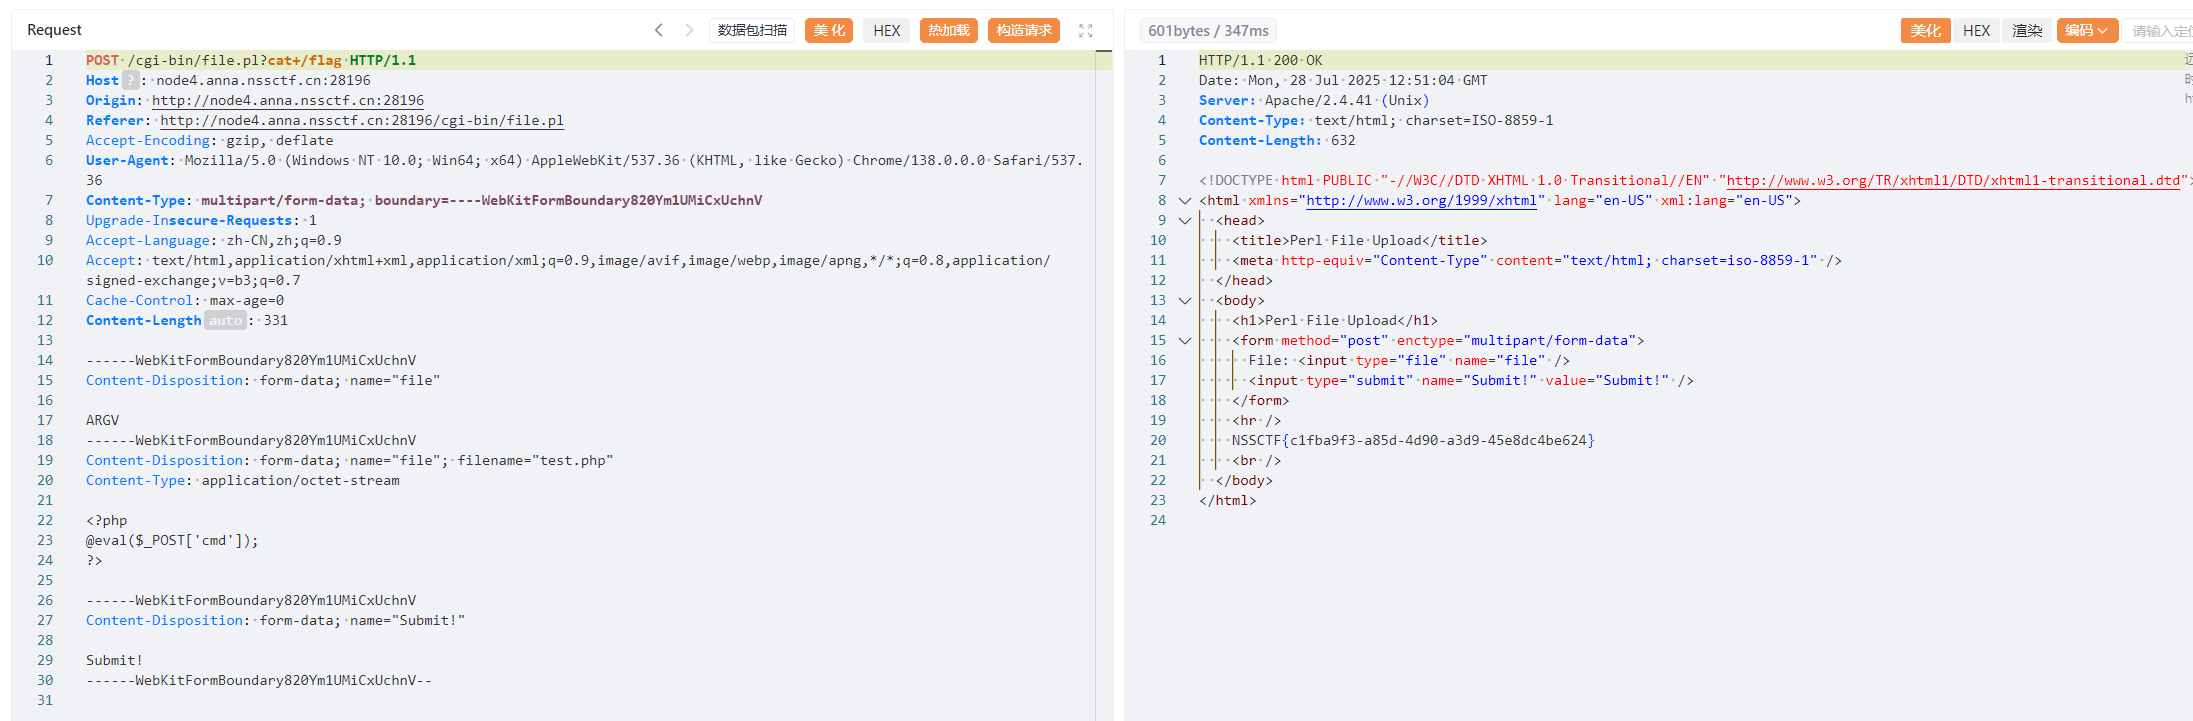This screenshot has width=2193, height=721.
Task: Go forward to the next request
Action: 689,30
